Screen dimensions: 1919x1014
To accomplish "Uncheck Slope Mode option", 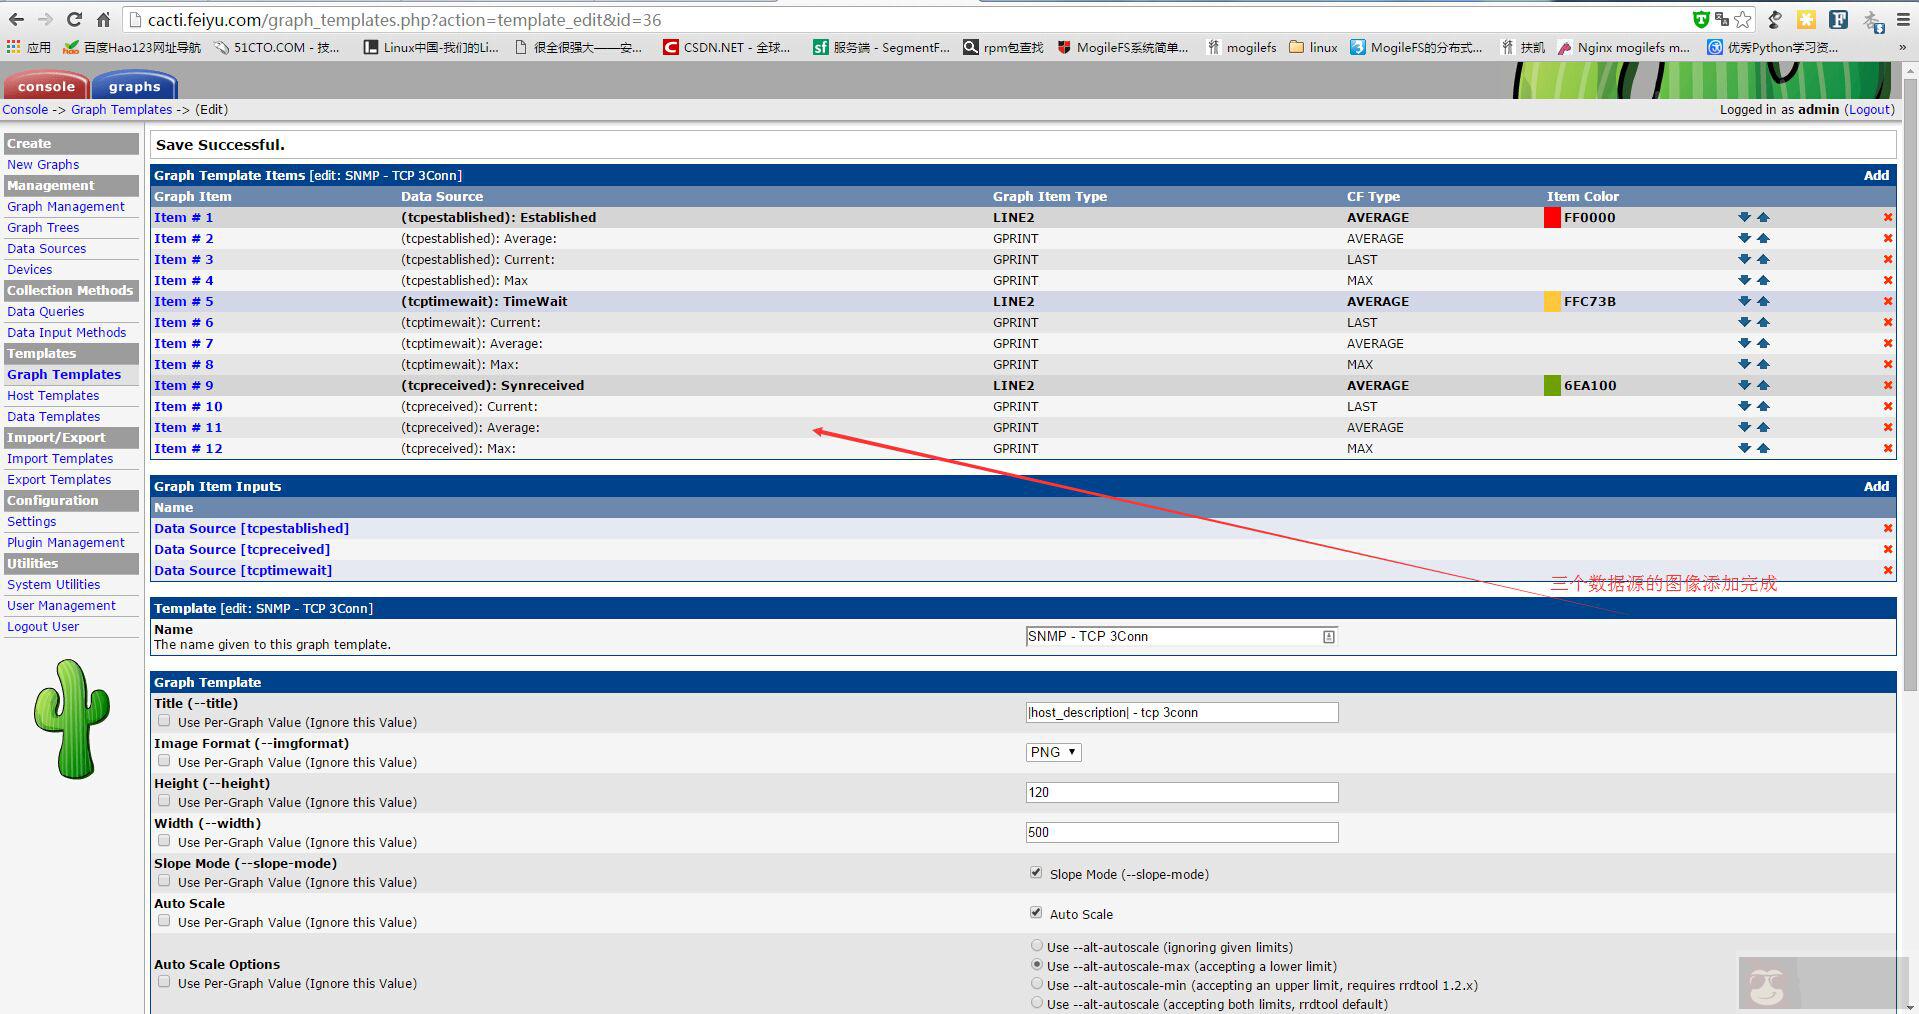I will click(1036, 873).
